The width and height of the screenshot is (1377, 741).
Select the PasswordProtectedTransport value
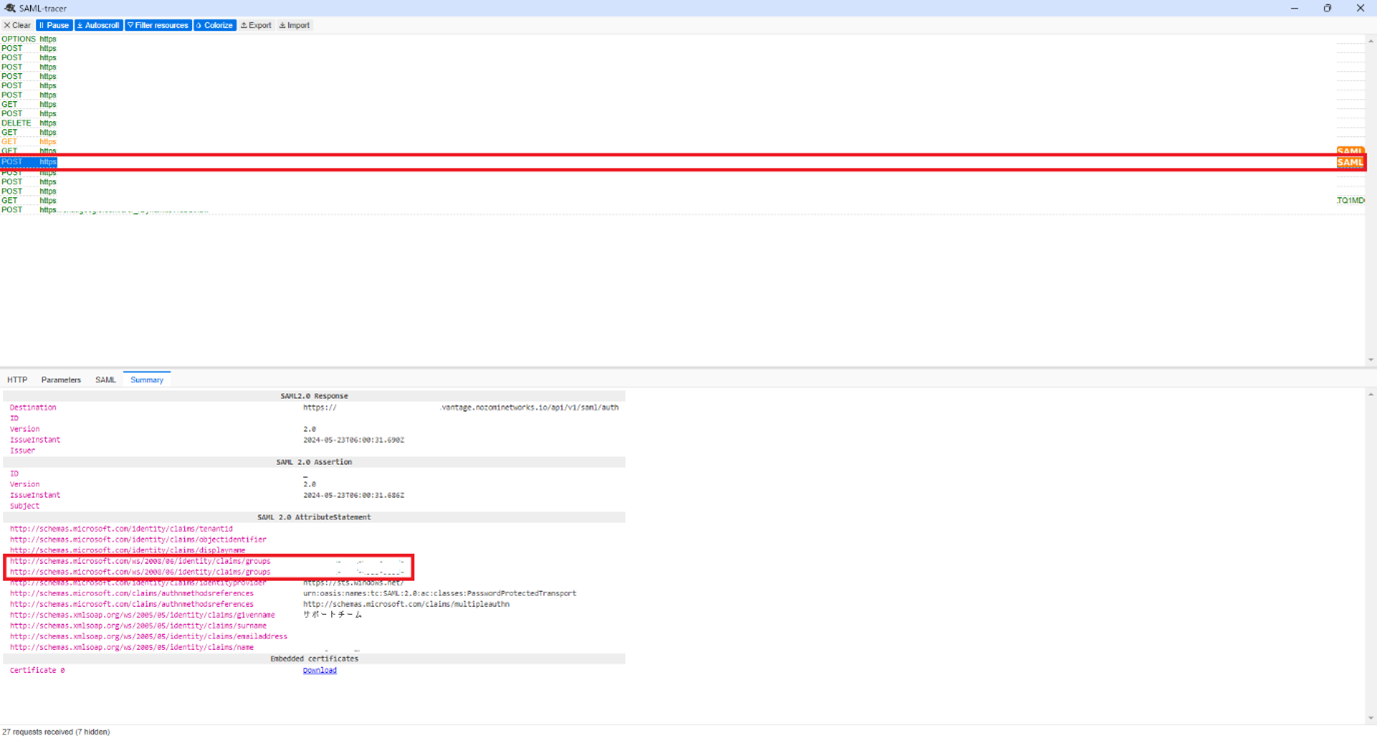[x=440, y=593]
